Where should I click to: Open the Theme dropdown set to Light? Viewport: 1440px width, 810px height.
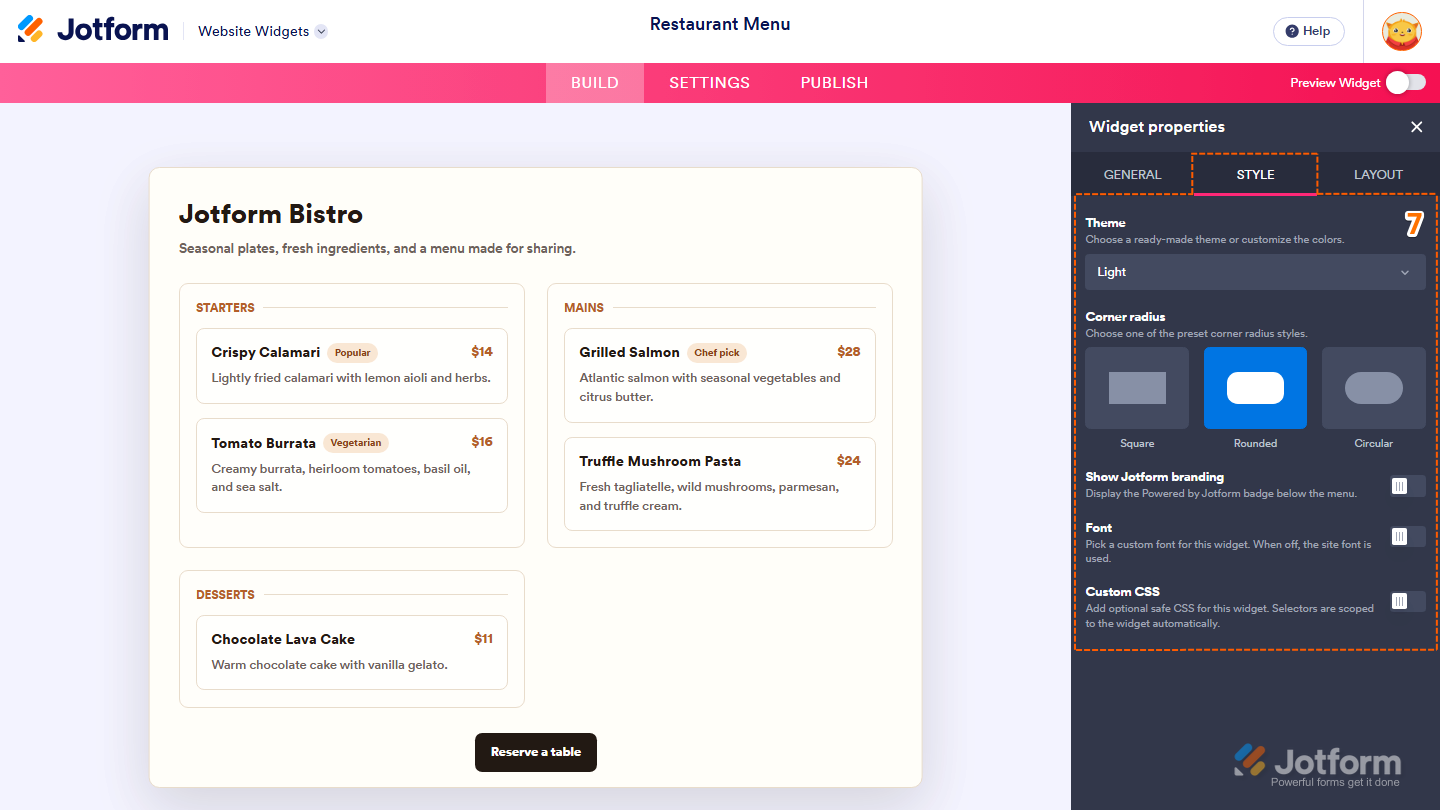pos(1255,272)
